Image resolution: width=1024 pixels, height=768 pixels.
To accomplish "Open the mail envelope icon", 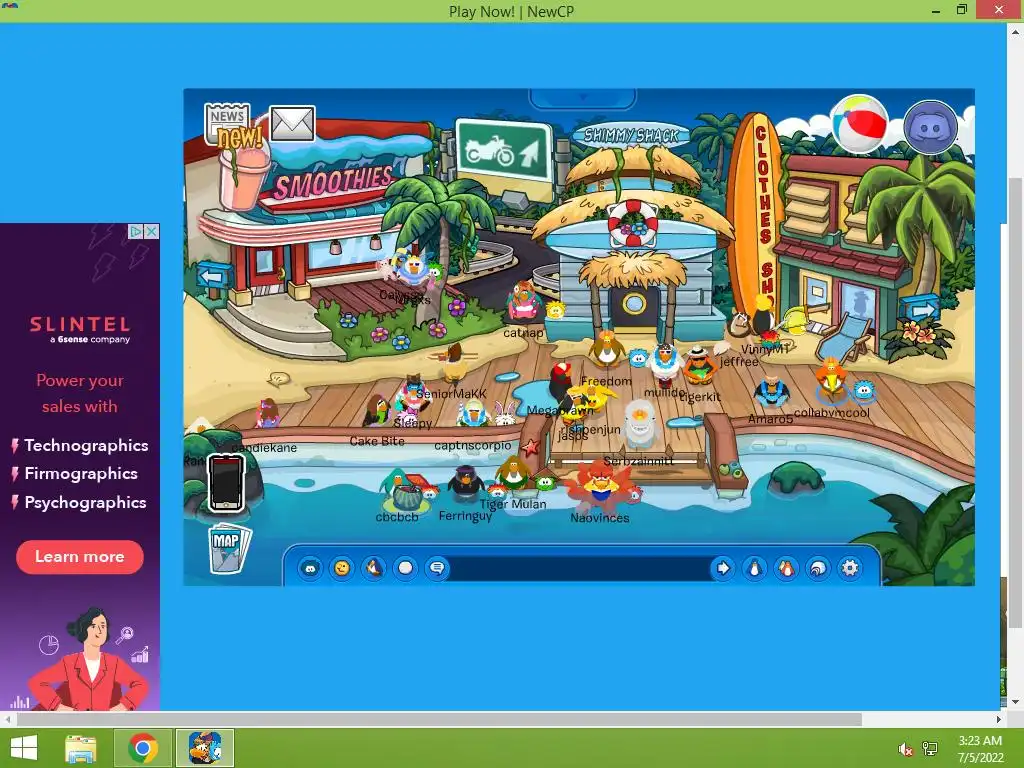I will [293, 123].
